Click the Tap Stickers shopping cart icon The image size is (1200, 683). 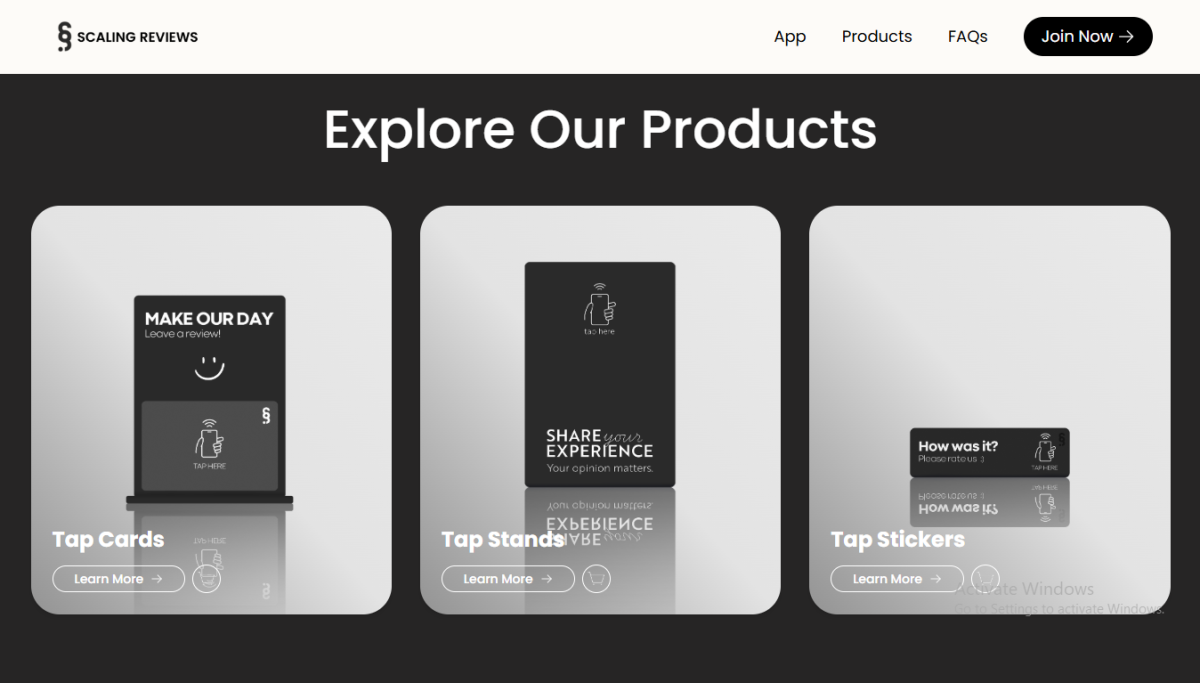click(x=985, y=578)
